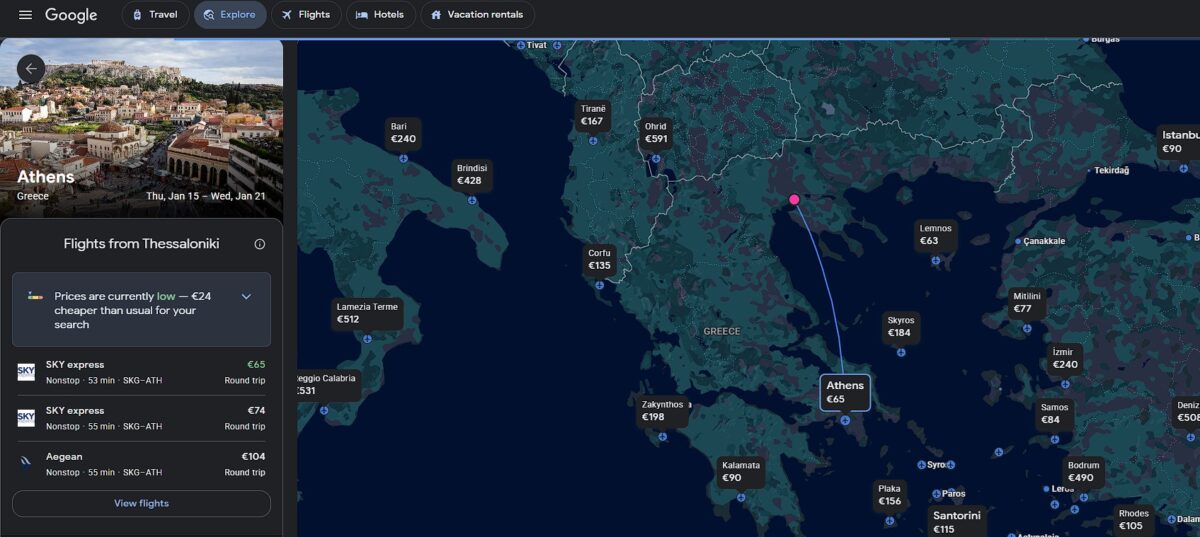The width and height of the screenshot is (1200, 537).
Task: Click the Brindisi airport pin
Action: (x=472, y=201)
